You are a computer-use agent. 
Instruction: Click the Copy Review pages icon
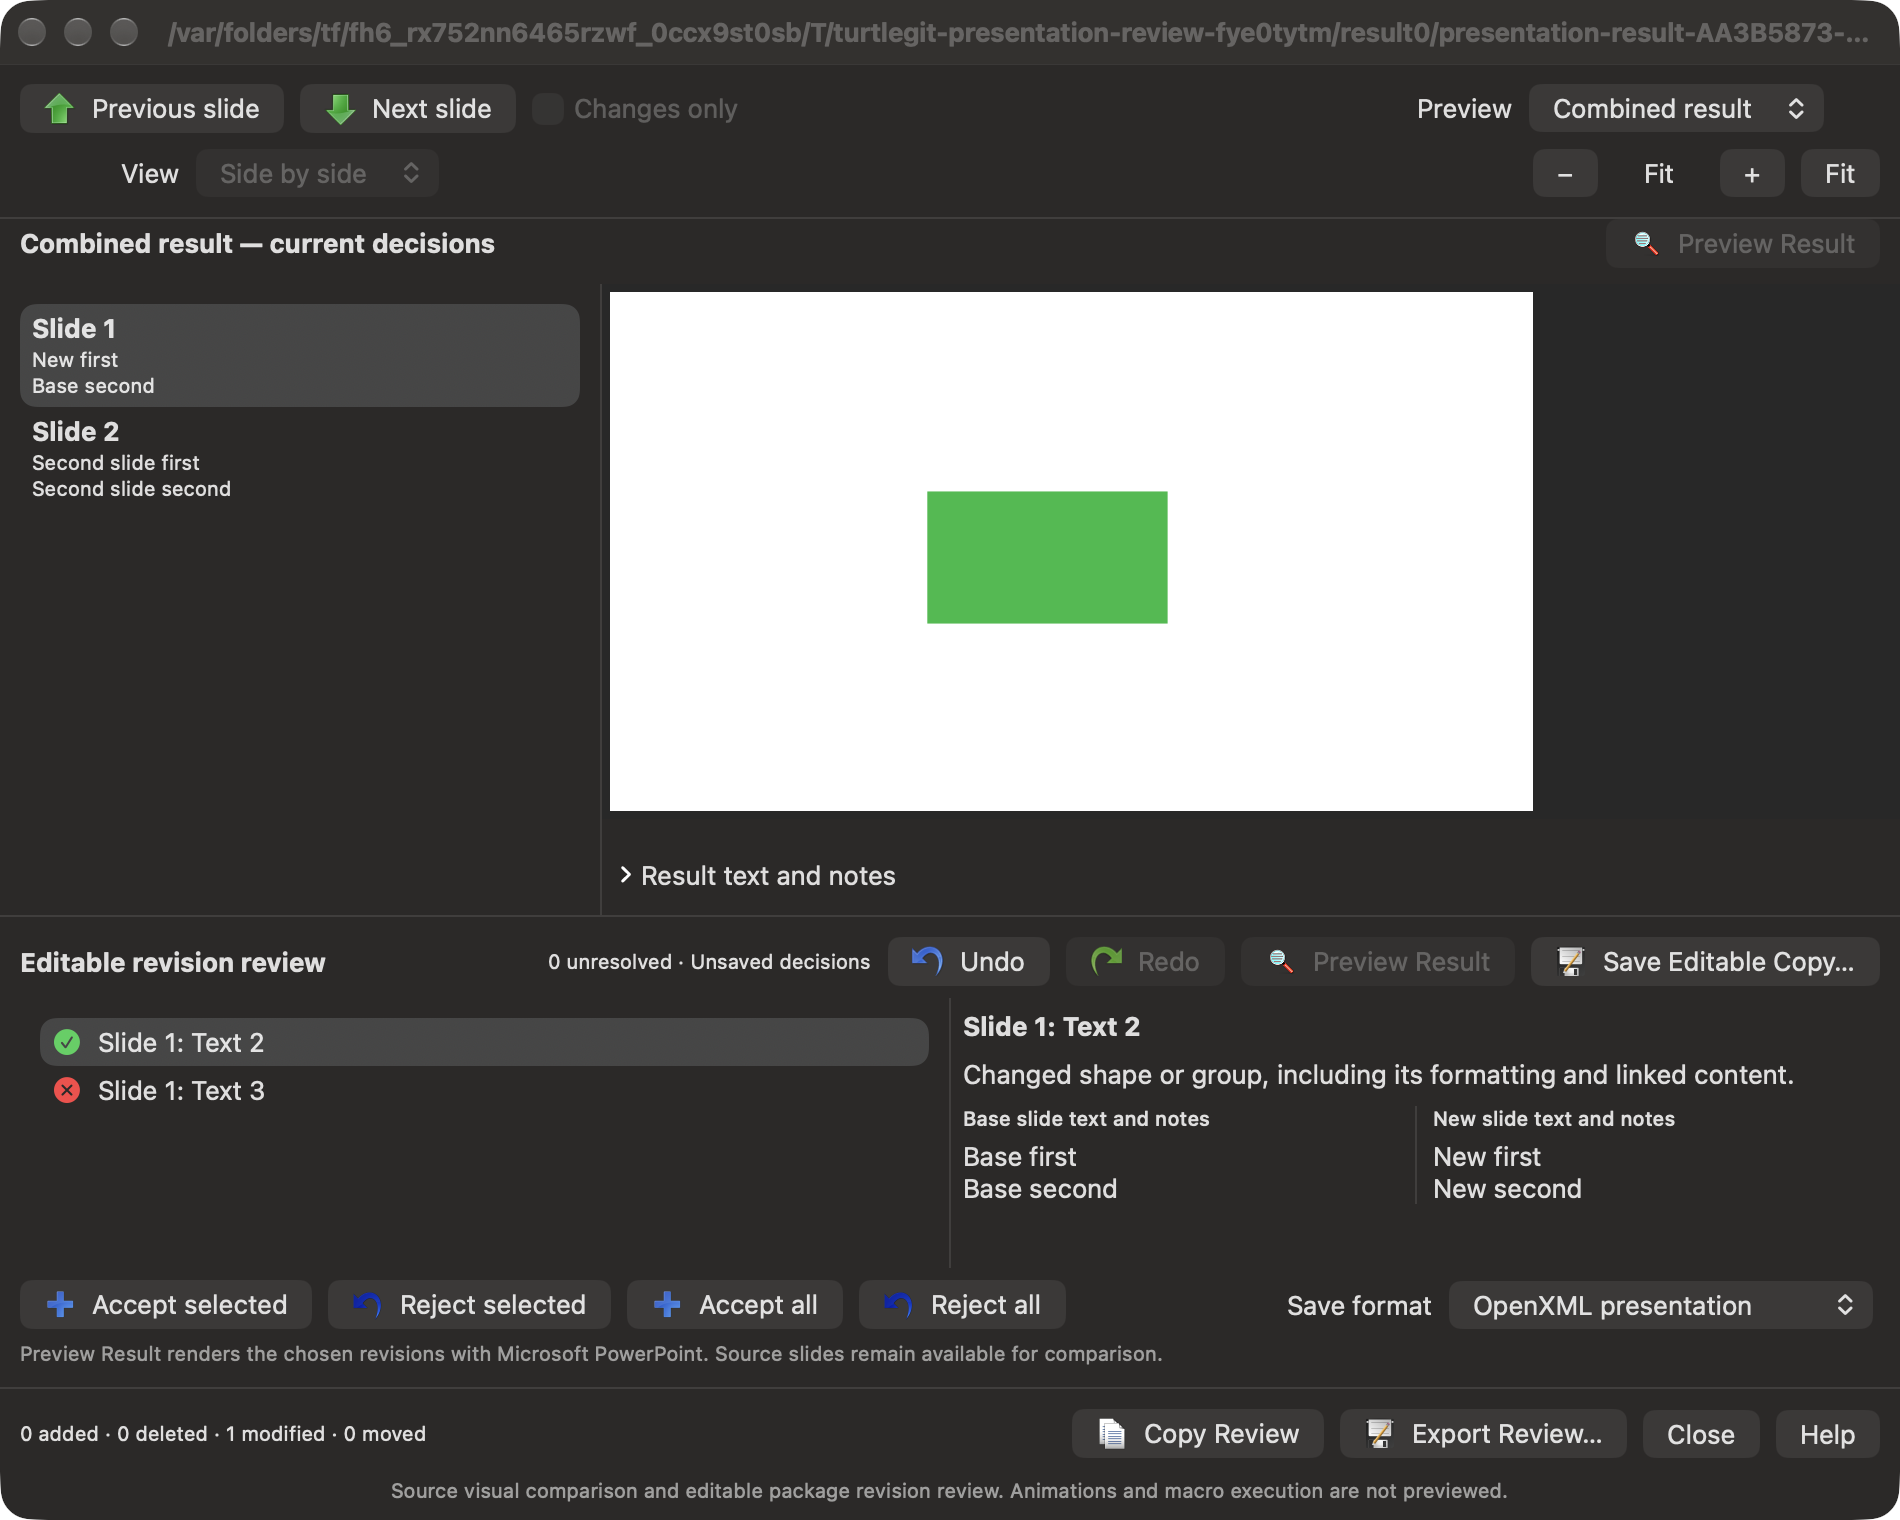(1112, 1433)
